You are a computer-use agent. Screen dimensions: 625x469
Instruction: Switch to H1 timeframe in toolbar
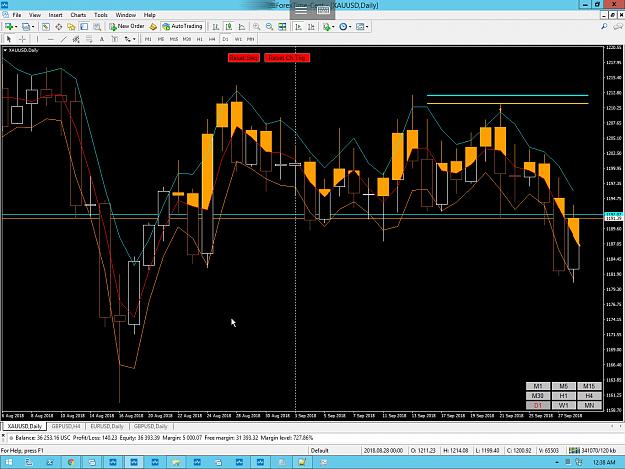coord(199,39)
